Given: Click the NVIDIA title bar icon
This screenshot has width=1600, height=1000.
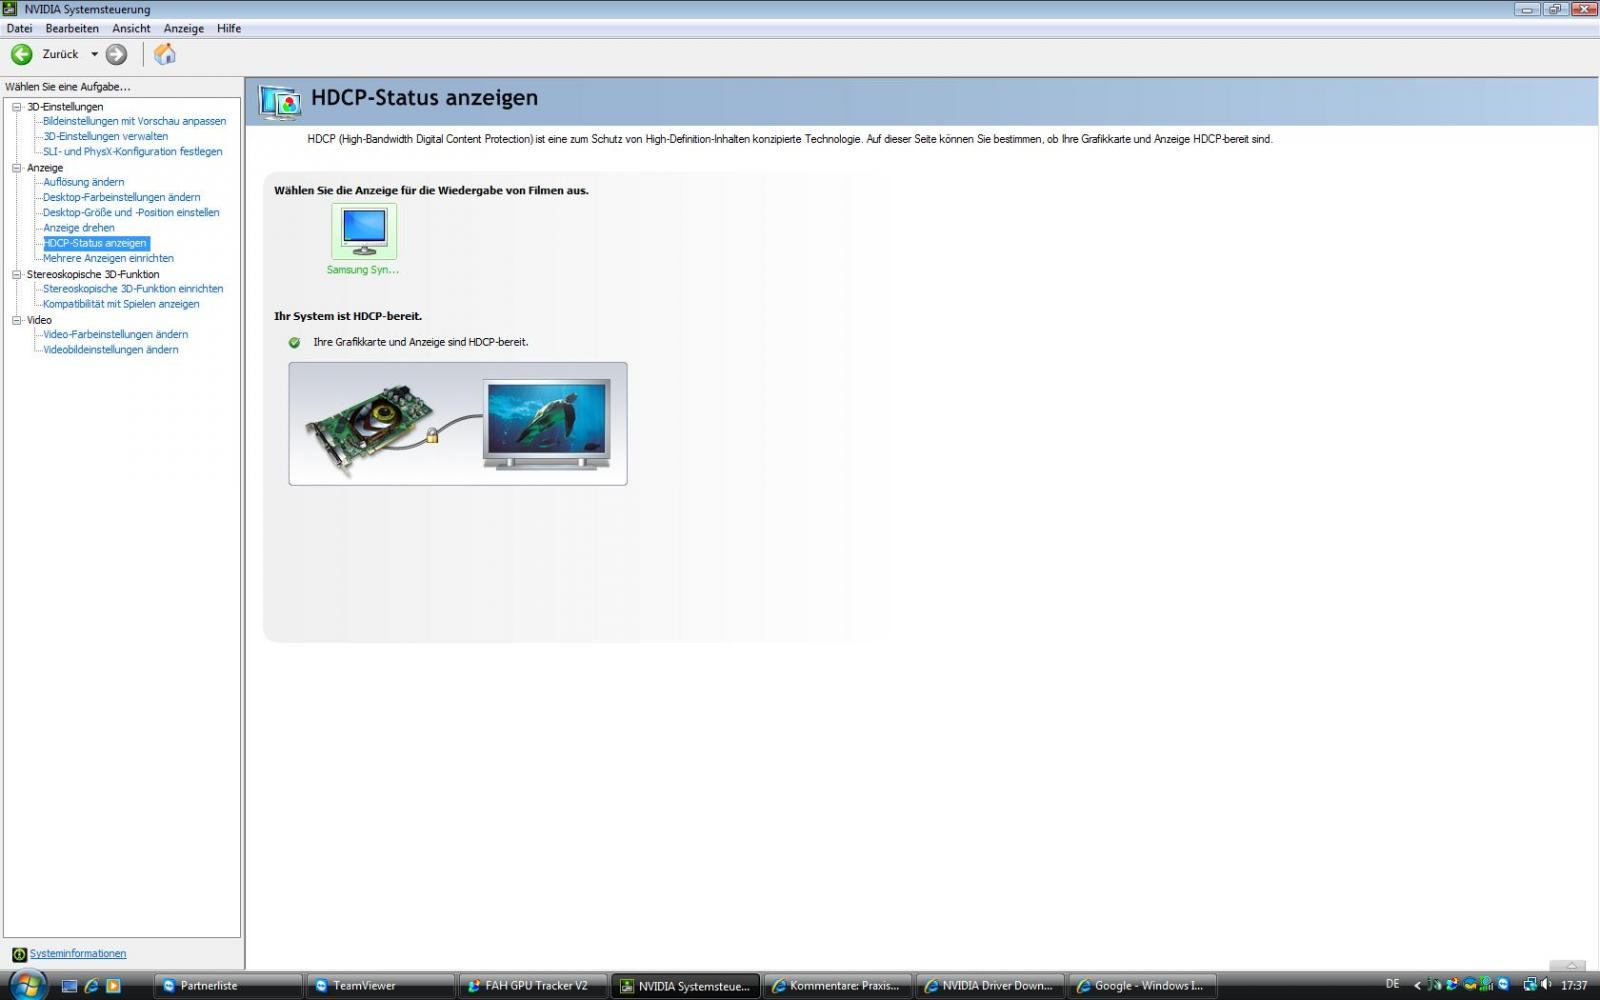Looking at the screenshot, I should coord(10,9).
